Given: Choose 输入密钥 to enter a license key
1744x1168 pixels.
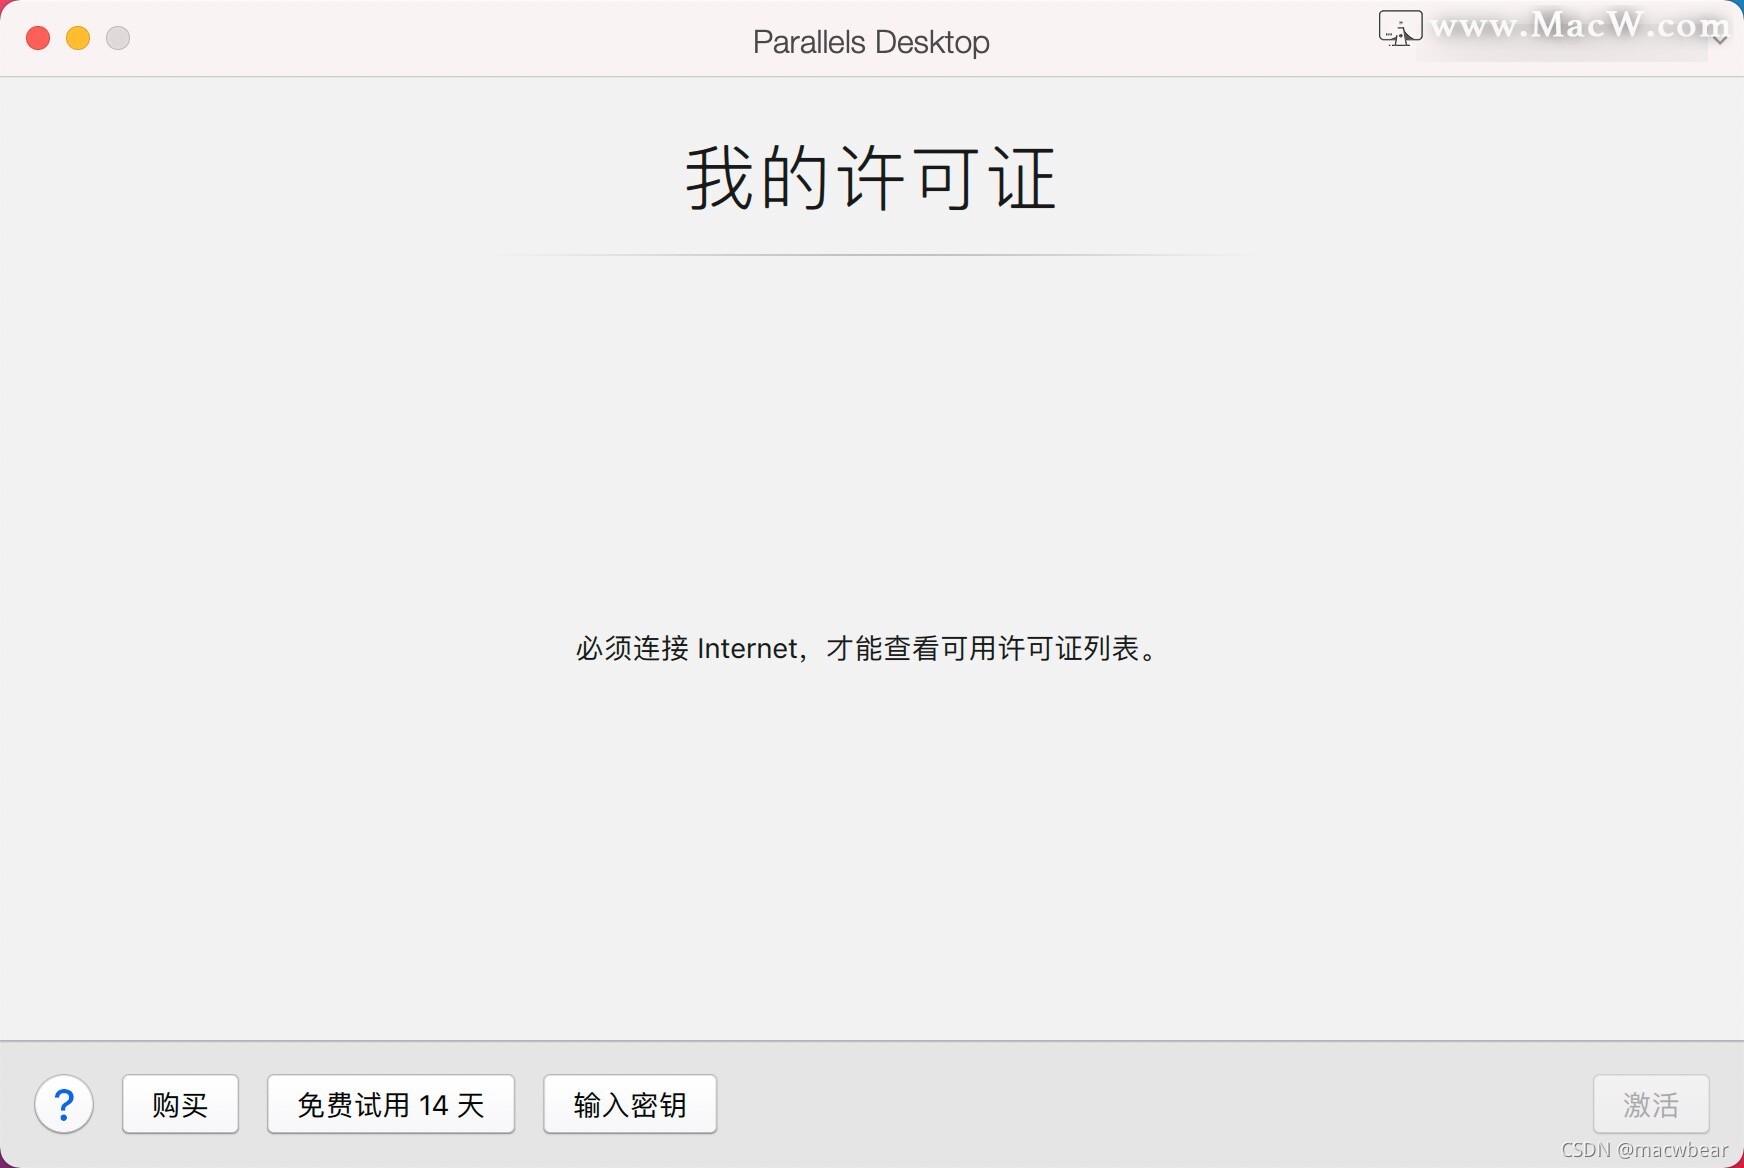Looking at the screenshot, I should coord(630,1104).
